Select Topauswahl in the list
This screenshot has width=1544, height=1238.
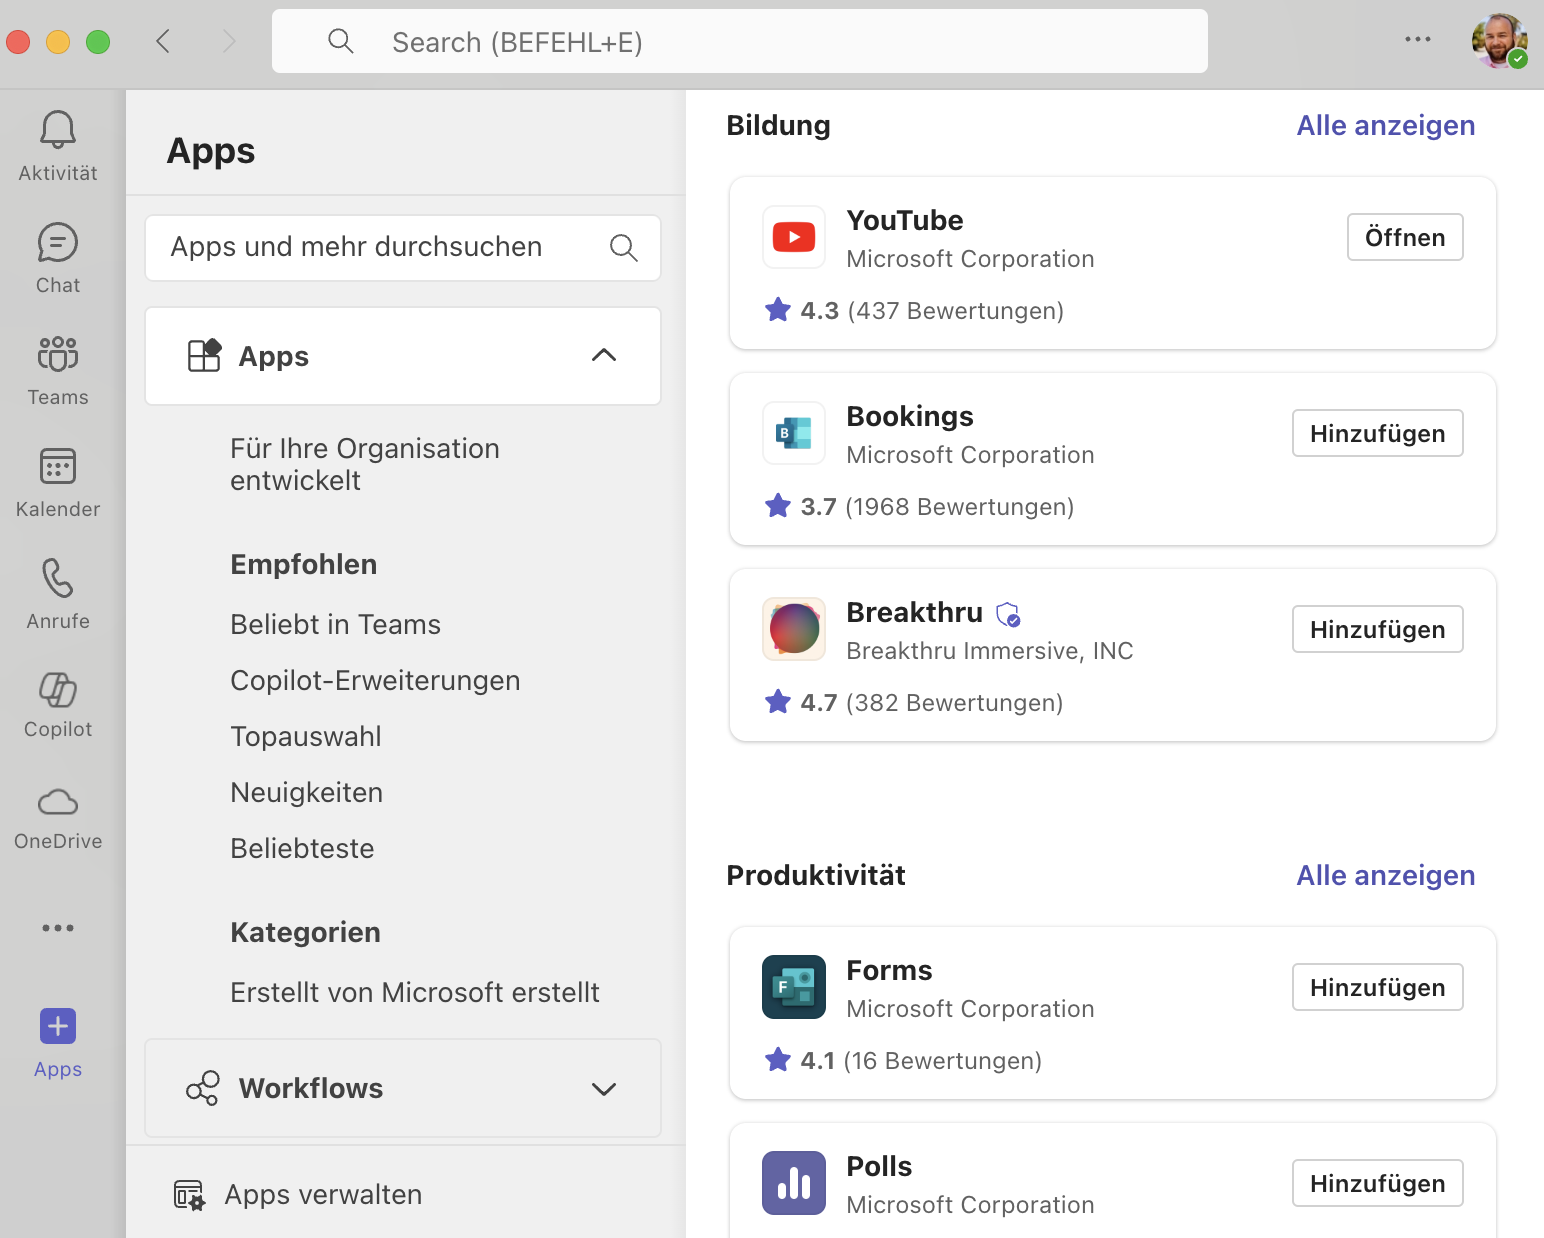306,737
